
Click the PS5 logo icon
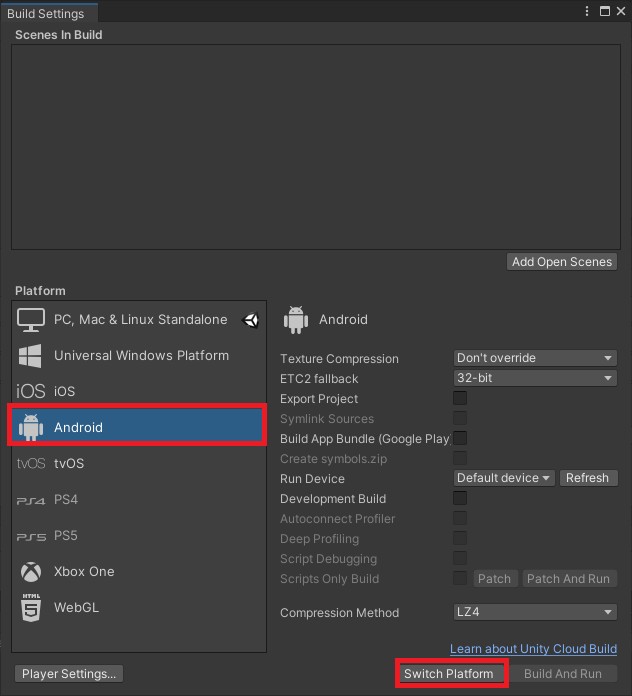coord(31,537)
